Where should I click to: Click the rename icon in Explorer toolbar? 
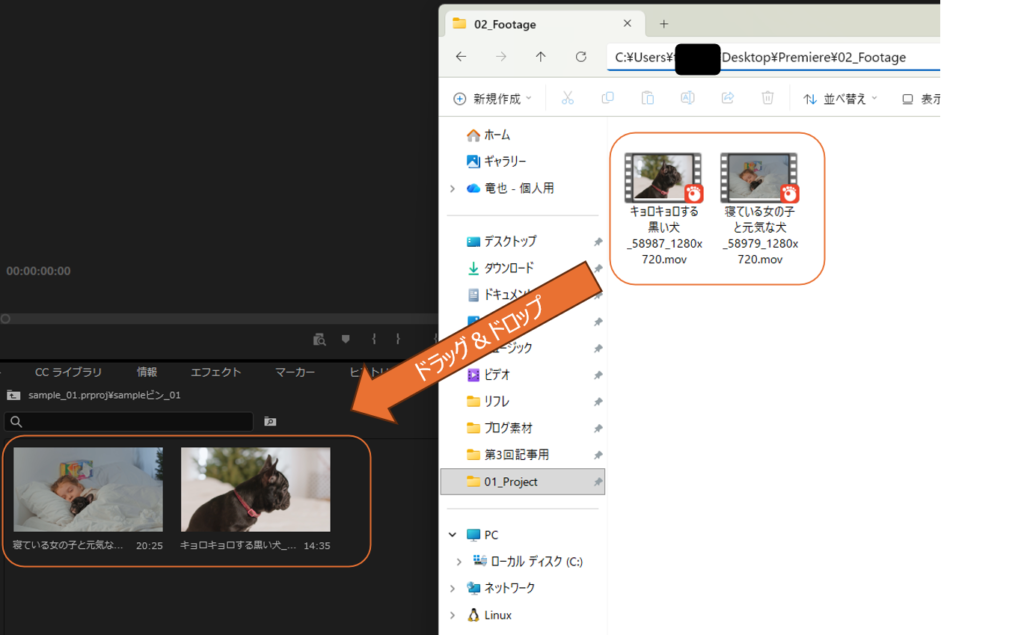click(x=687, y=98)
